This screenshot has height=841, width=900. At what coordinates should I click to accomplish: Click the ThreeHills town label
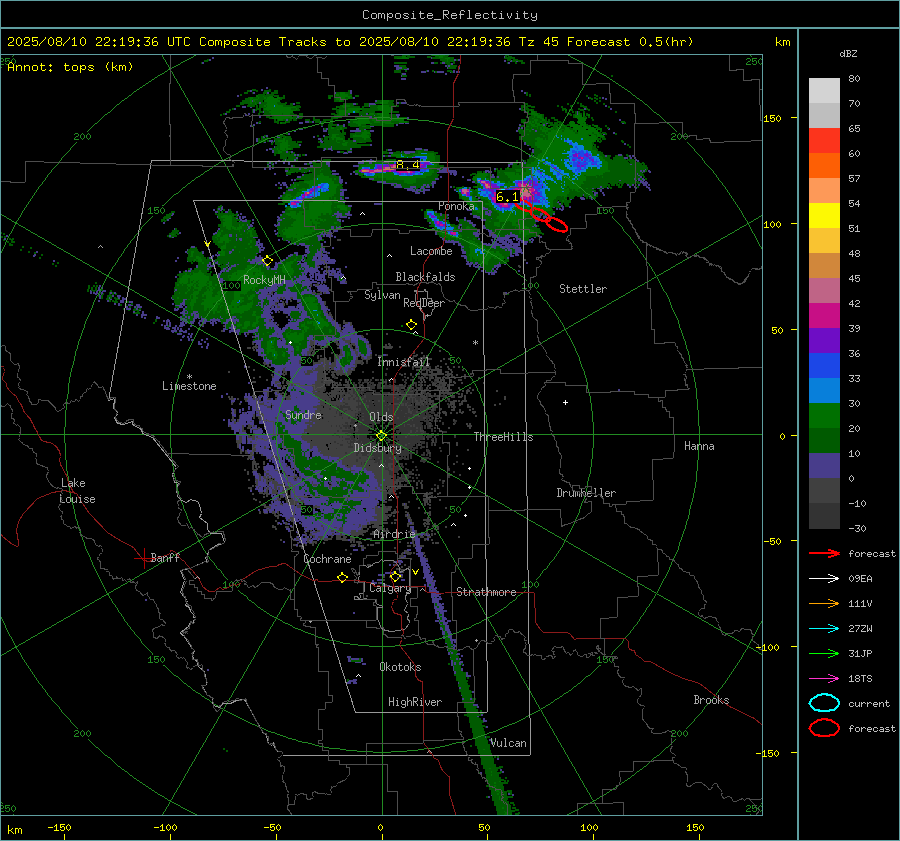(x=503, y=437)
